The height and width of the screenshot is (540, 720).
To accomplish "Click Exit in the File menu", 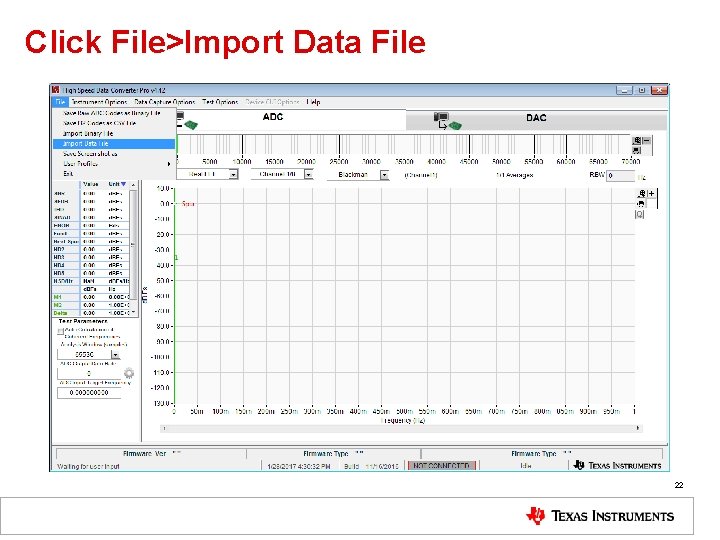I will pyautogui.click(x=114, y=174).
